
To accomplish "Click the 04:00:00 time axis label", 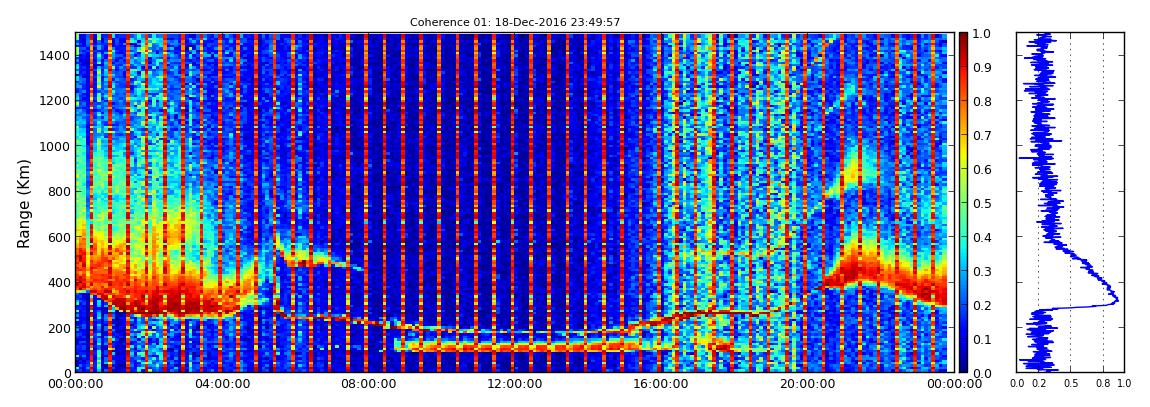I will click(x=221, y=383).
